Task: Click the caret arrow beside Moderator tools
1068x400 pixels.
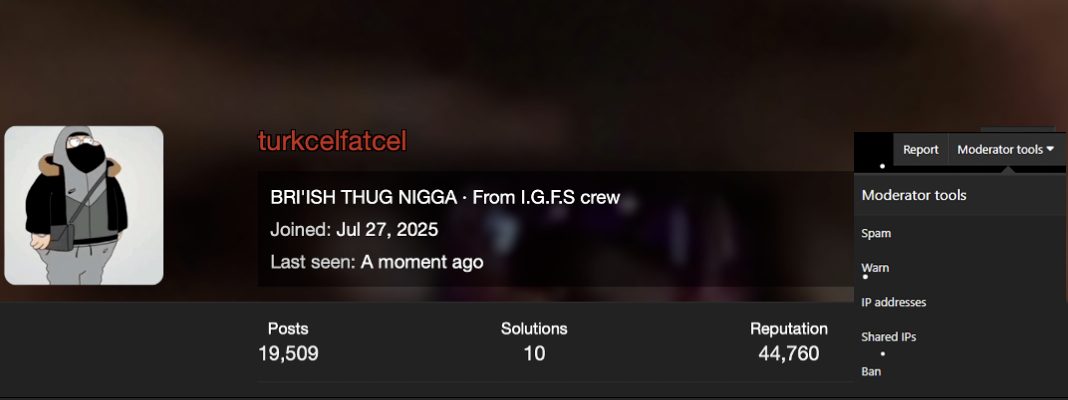Action: click(1050, 149)
